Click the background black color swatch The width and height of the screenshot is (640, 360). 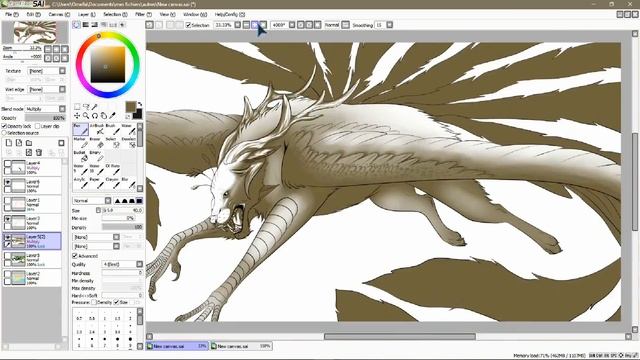[138, 114]
